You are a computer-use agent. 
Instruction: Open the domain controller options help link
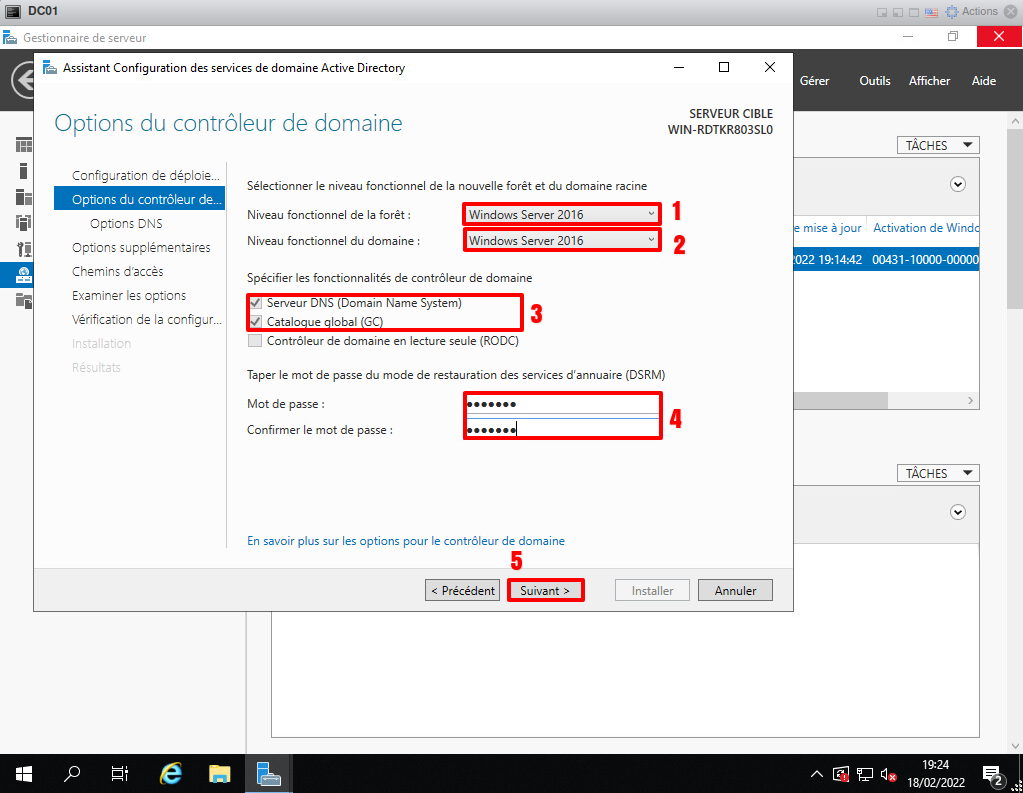tap(405, 541)
